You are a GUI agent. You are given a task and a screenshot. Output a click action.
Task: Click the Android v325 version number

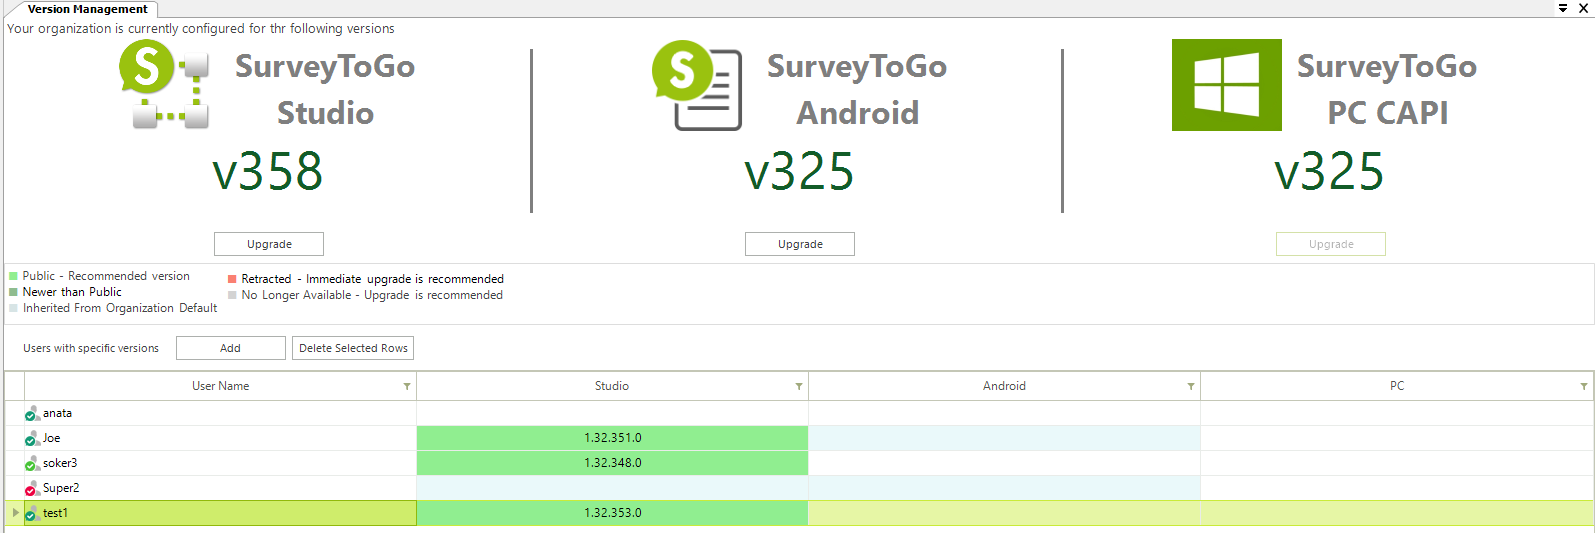(x=799, y=171)
